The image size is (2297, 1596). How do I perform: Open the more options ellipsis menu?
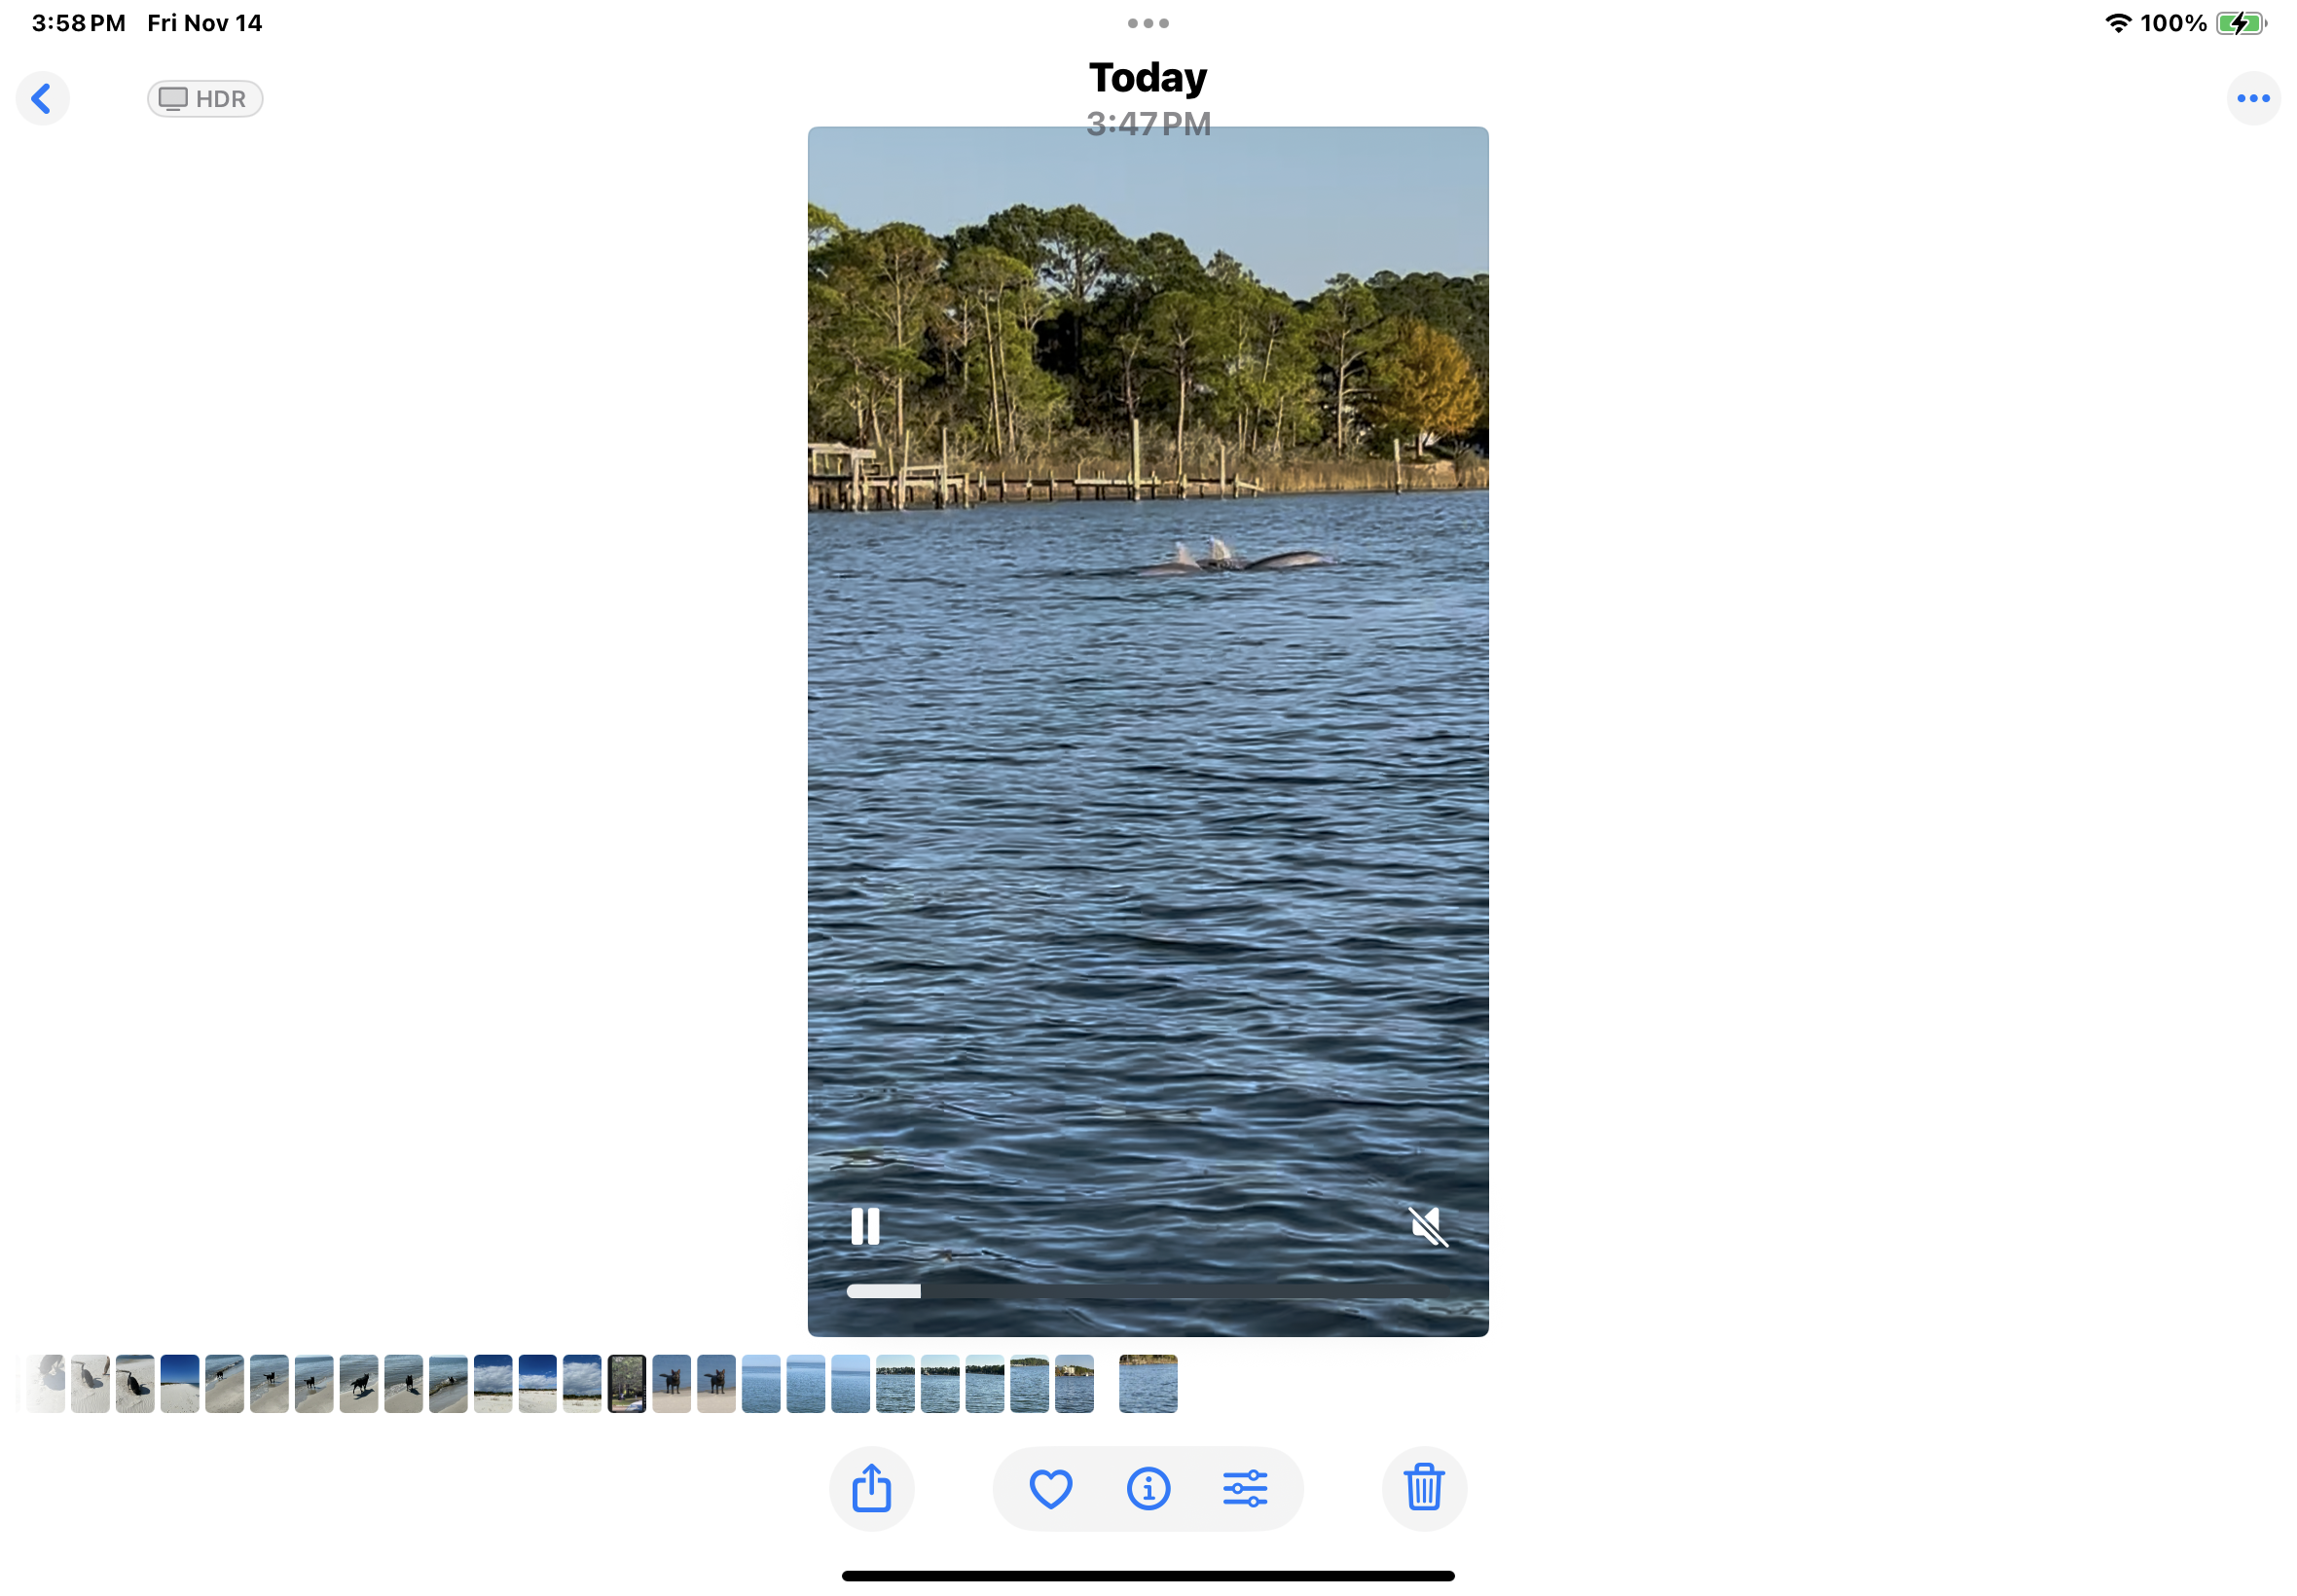(2252, 99)
